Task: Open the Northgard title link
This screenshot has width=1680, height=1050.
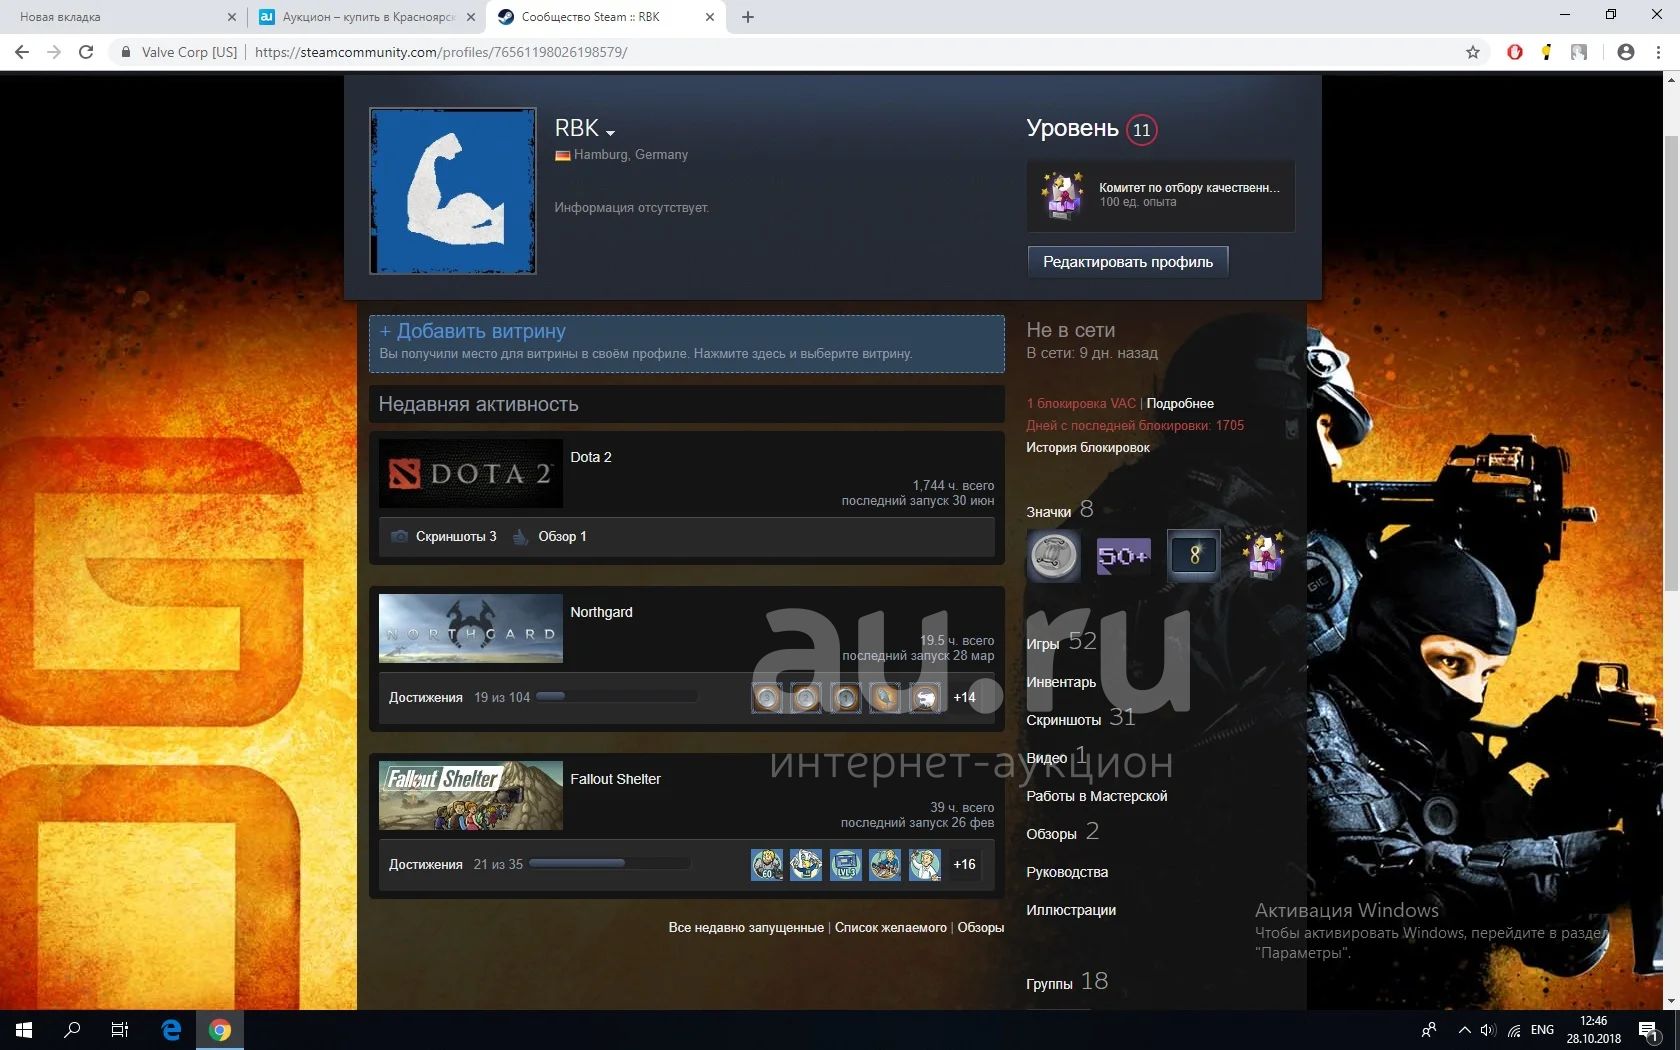Action: [x=601, y=612]
